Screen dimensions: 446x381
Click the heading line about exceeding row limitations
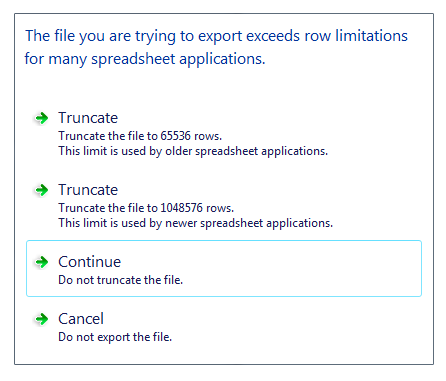click(216, 36)
